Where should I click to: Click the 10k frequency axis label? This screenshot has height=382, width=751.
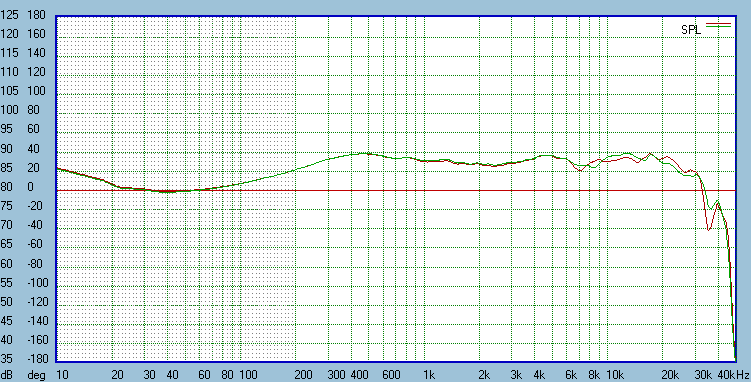614,374
